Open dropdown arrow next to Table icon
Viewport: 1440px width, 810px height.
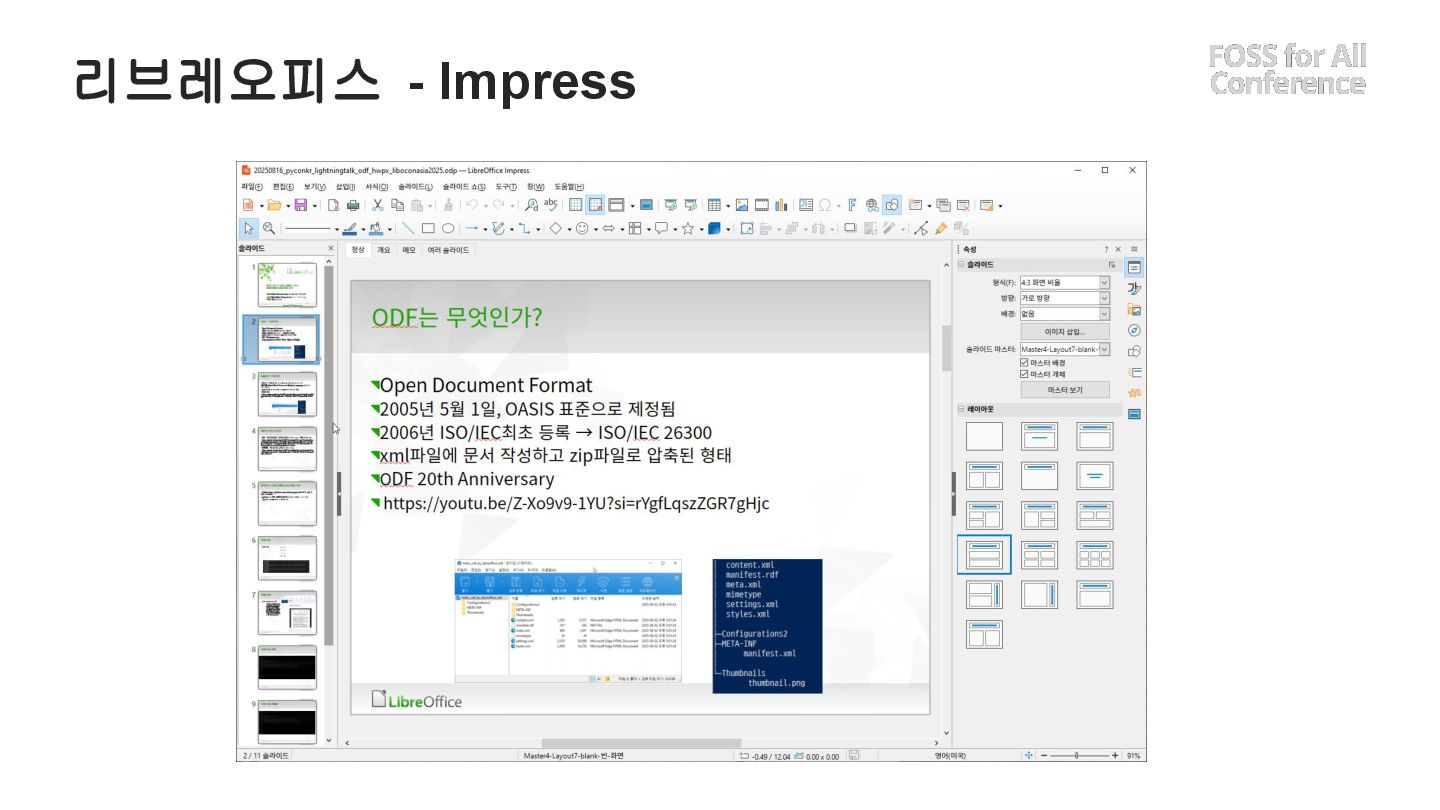tap(728, 206)
